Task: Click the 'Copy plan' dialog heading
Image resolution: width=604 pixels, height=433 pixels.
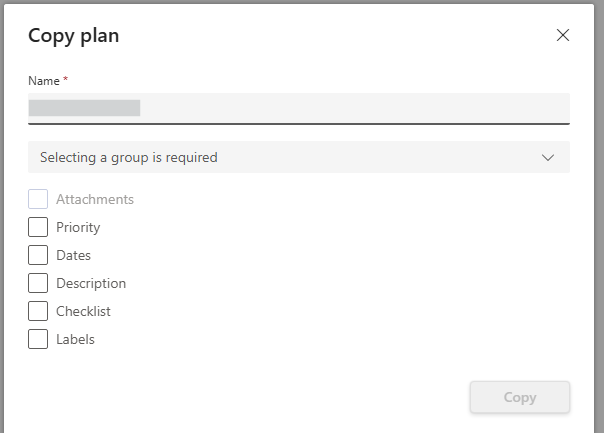Action: (74, 36)
